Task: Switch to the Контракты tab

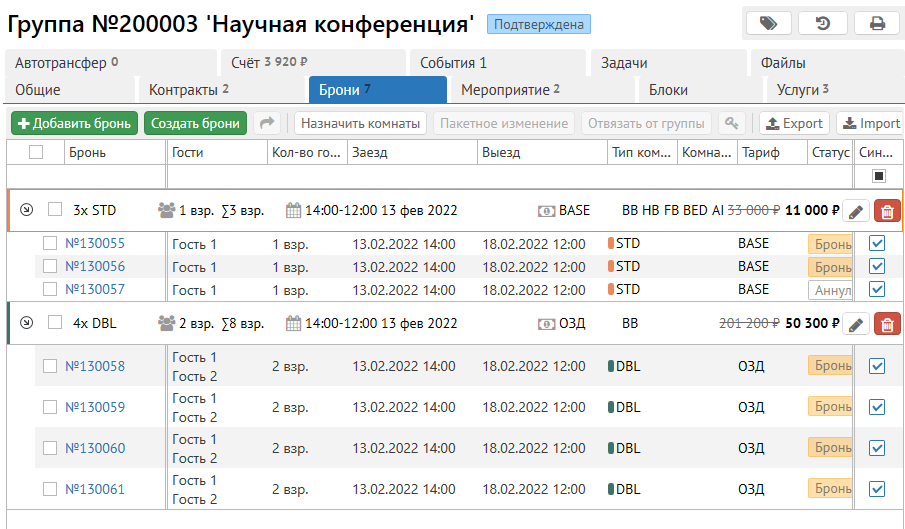Action: click(x=189, y=90)
